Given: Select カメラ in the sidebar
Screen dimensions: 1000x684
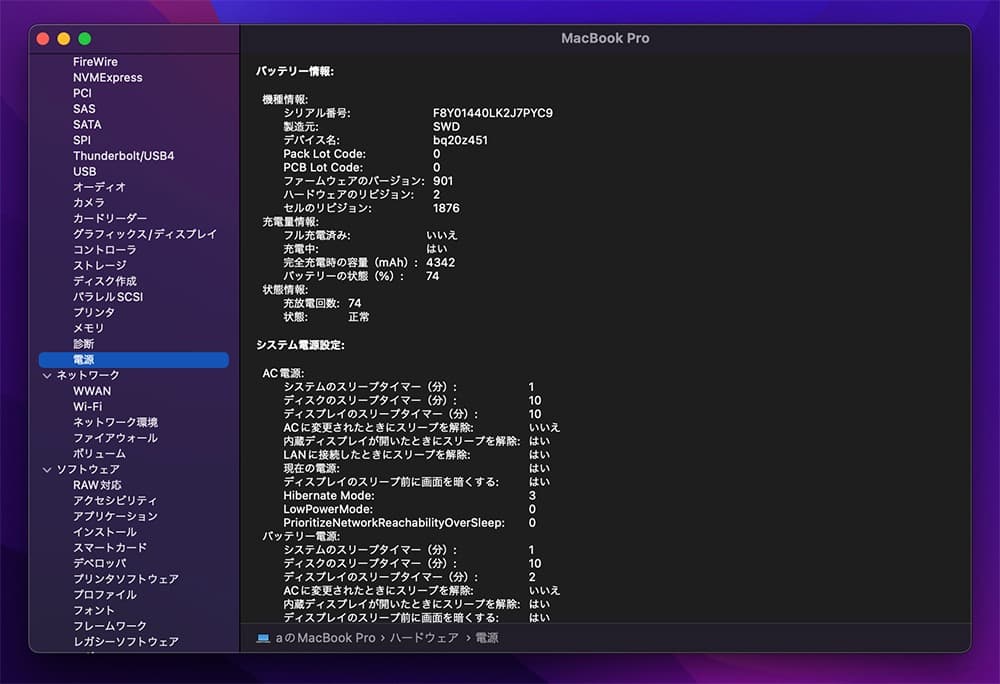Looking at the screenshot, I should 89,203.
